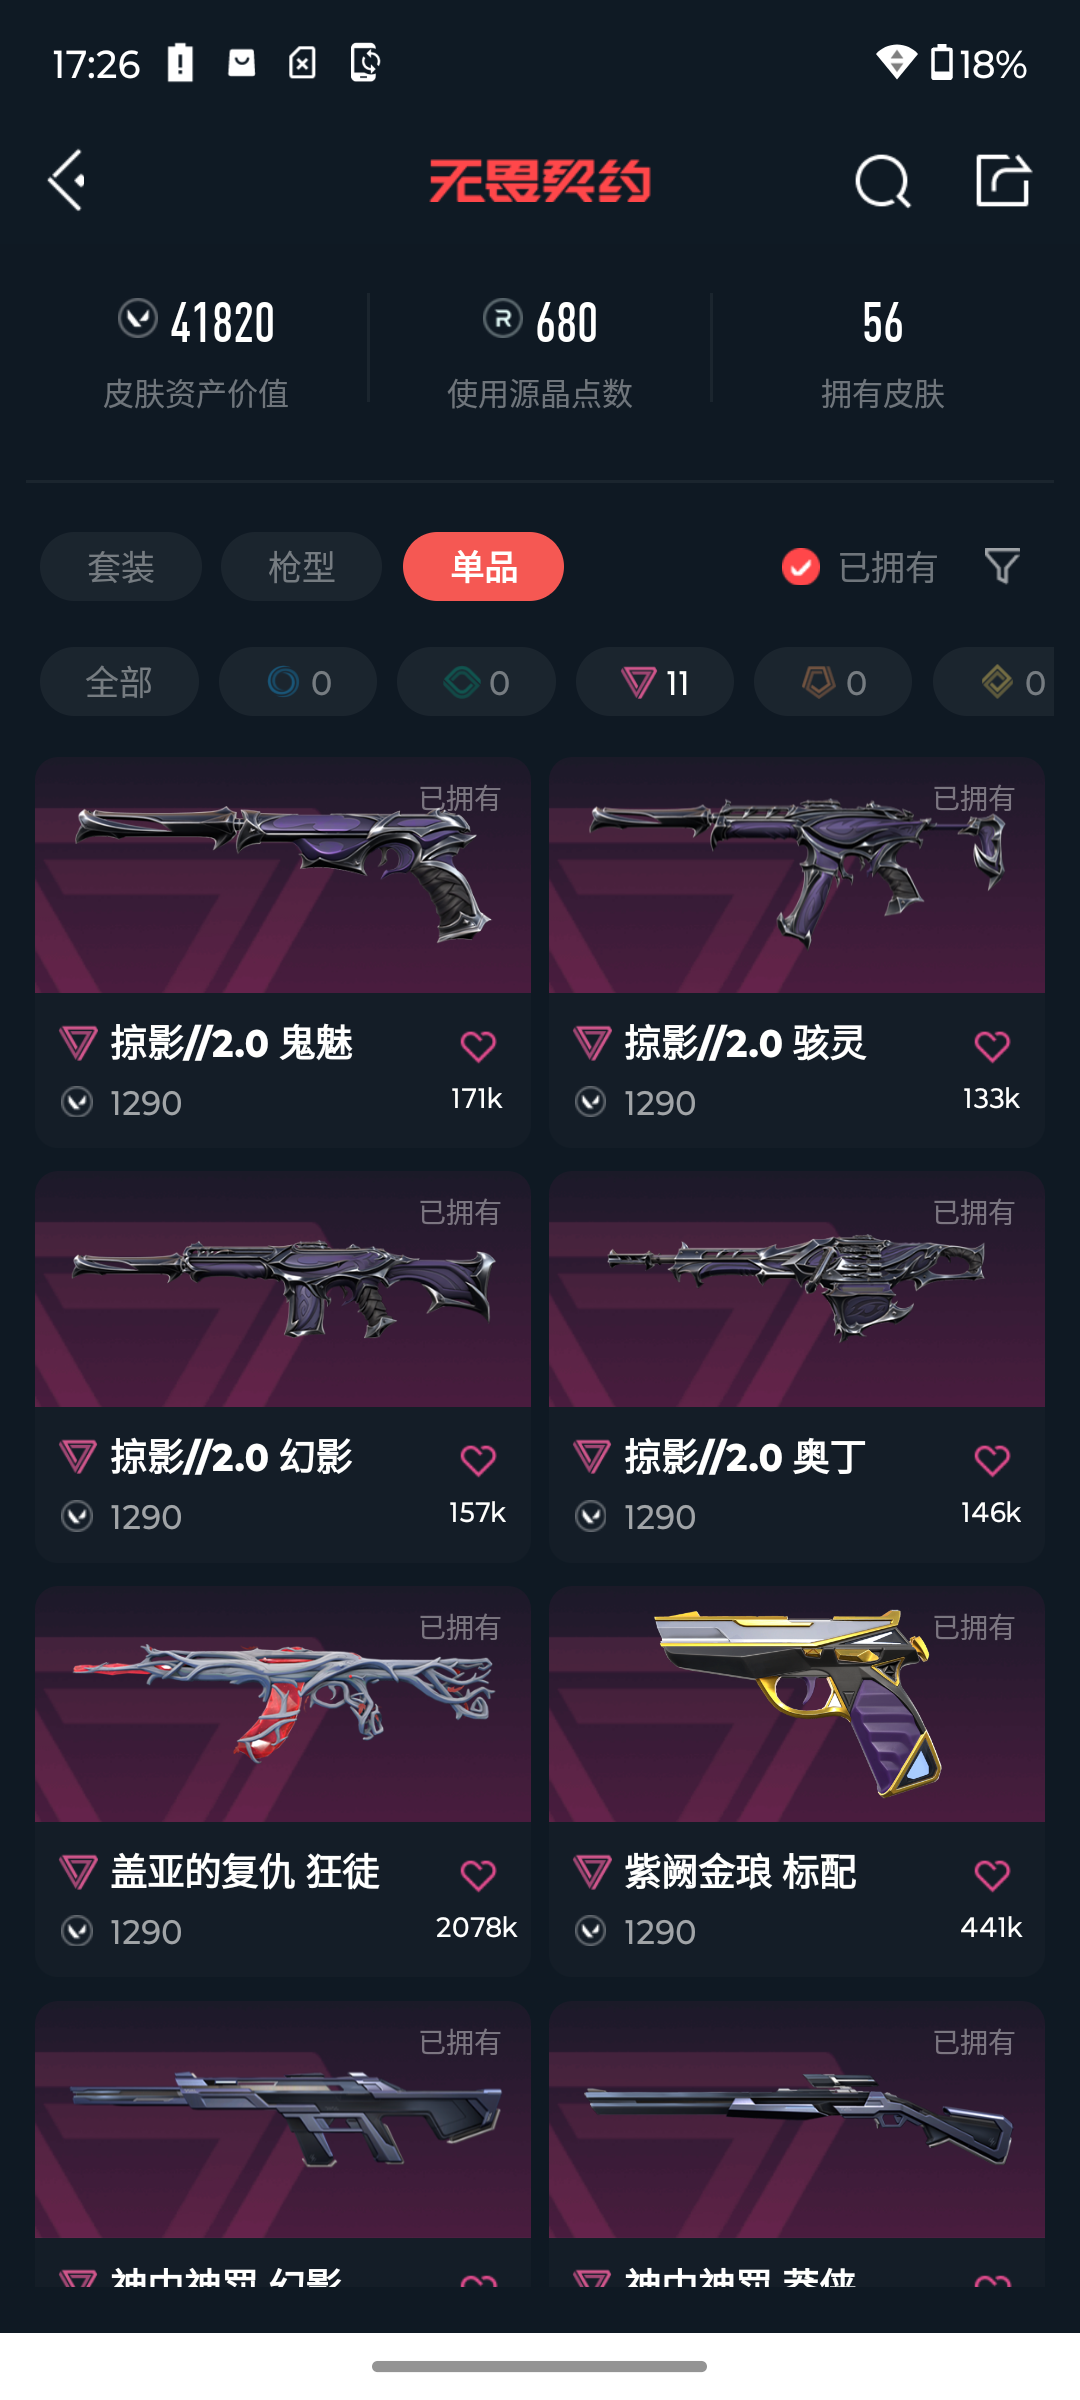Tap the share icon in header
Screen dimensions: 1080x2400
1003,181
